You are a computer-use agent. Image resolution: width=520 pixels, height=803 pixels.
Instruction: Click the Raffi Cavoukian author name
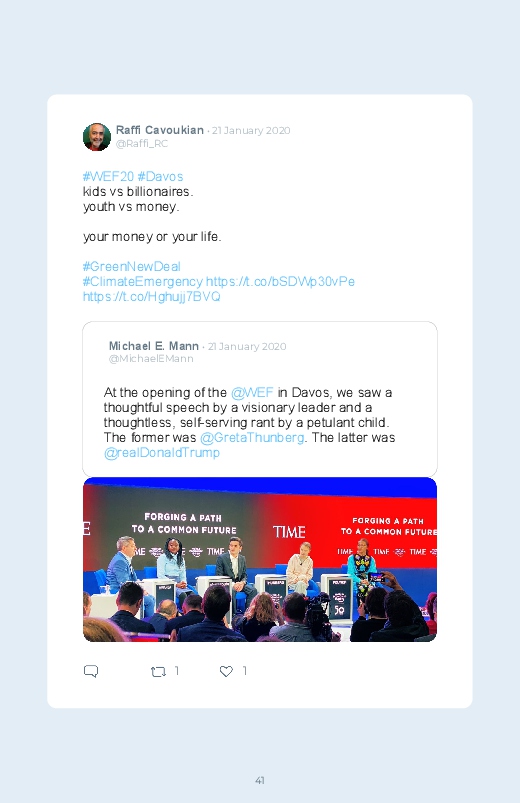tap(160, 130)
